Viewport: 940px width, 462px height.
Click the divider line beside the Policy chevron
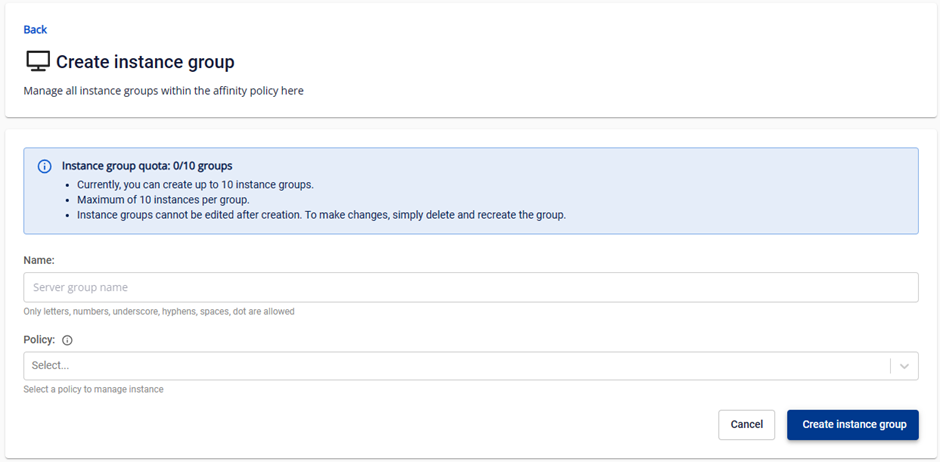[x=890, y=366]
